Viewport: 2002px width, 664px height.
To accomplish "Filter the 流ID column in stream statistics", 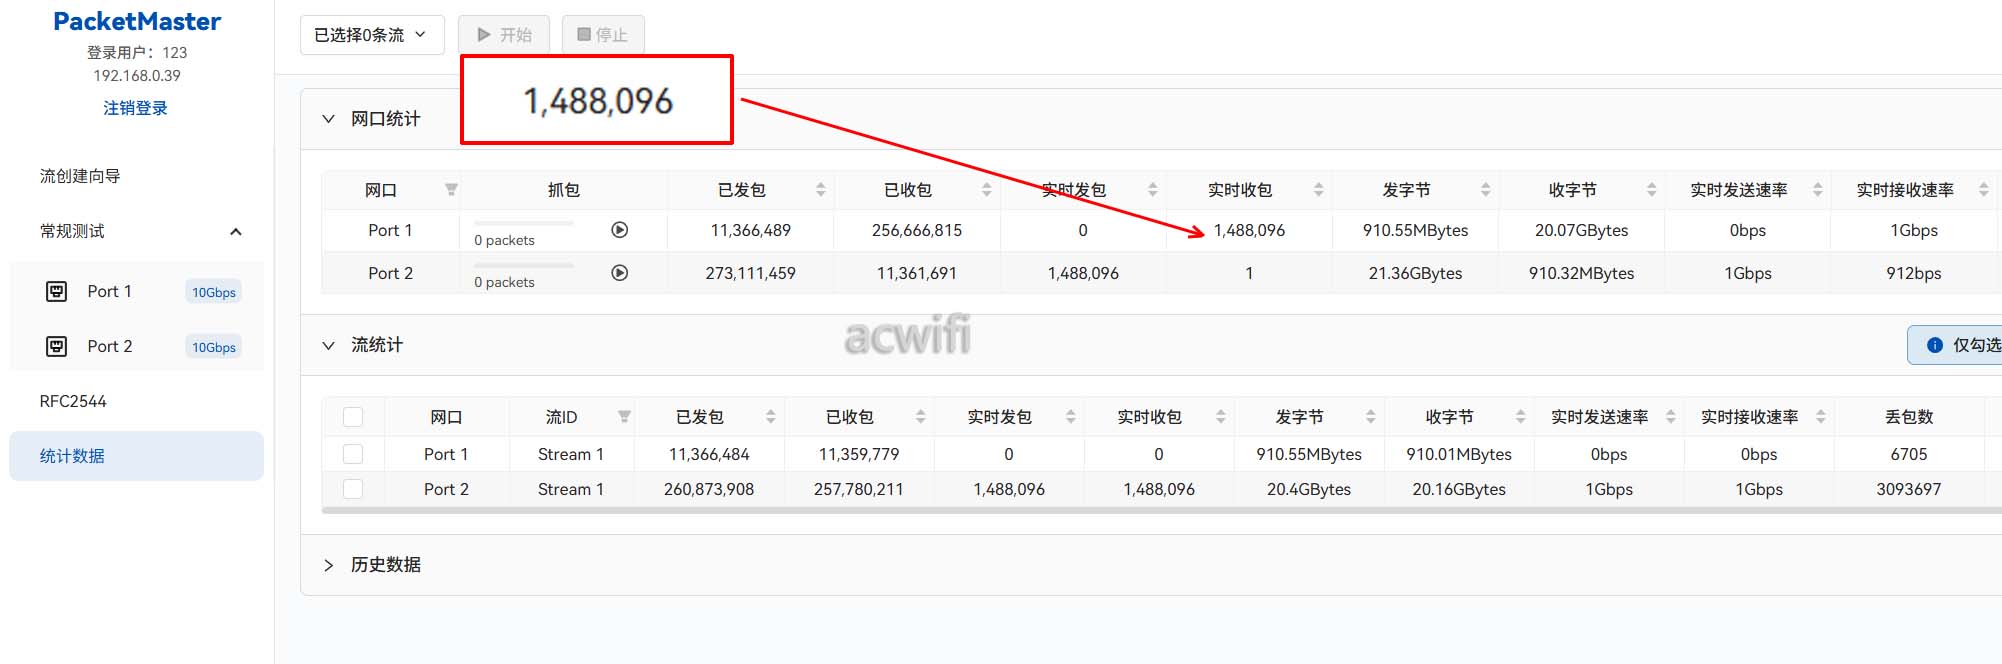I will tap(624, 417).
